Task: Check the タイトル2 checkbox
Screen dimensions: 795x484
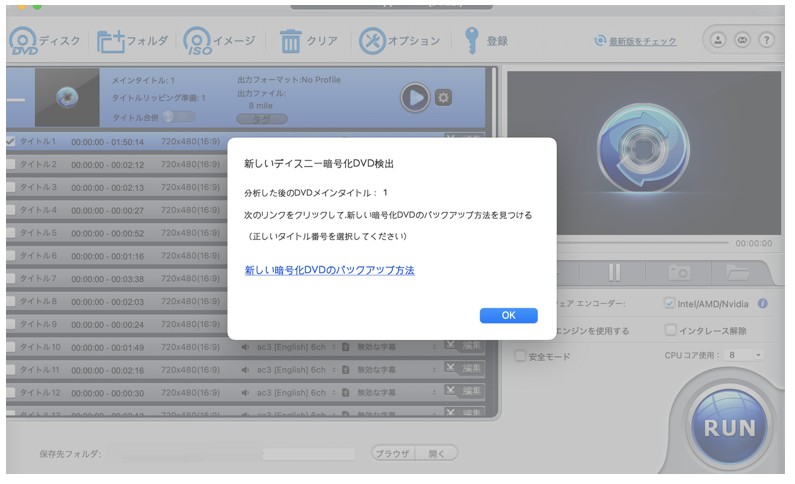Action: click(x=10, y=164)
